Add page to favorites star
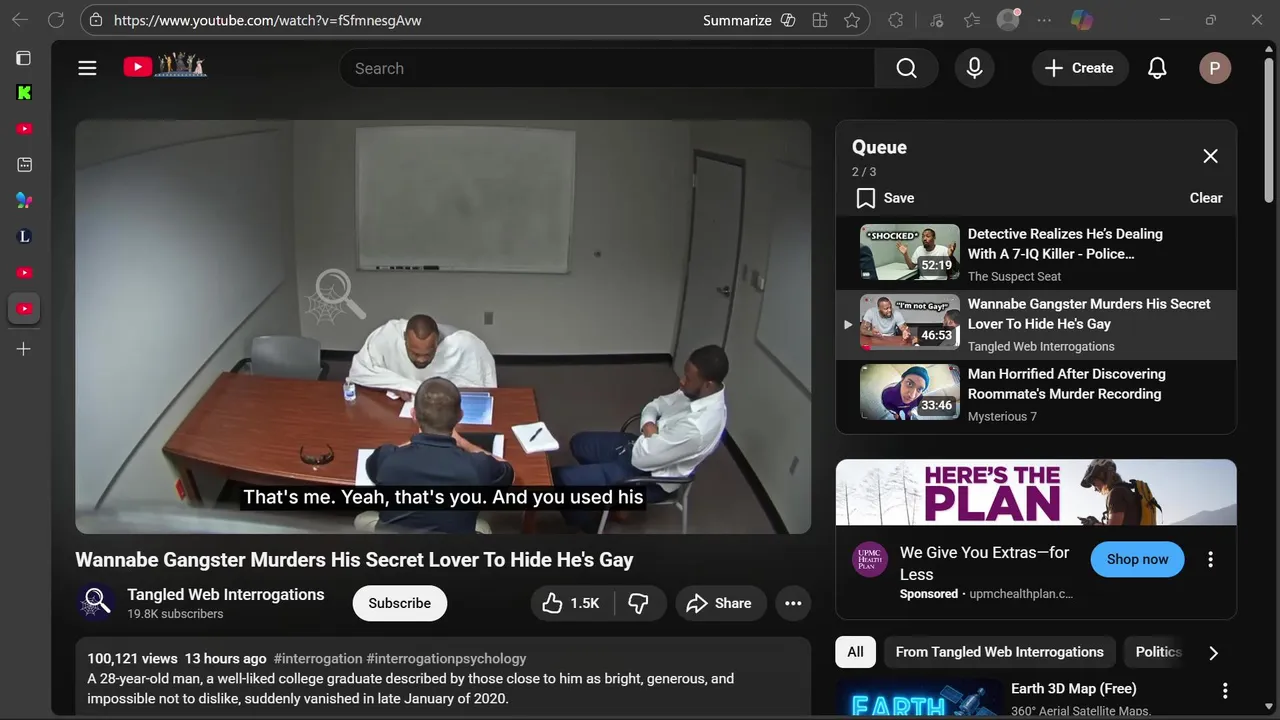The image size is (1280, 720). [x=851, y=20]
